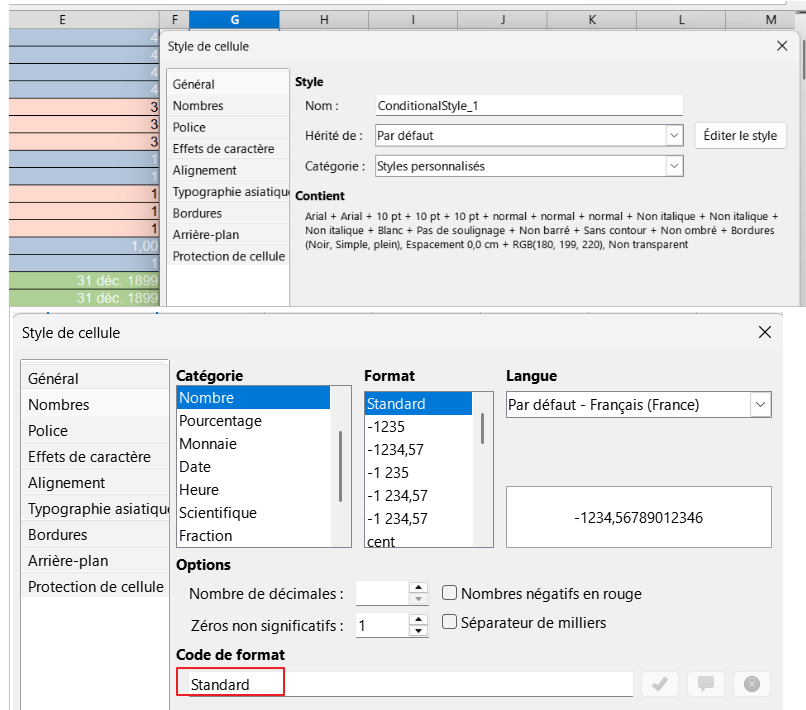
Task: Enable Nombres négatifs en rouge
Action: (x=450, y=593)
